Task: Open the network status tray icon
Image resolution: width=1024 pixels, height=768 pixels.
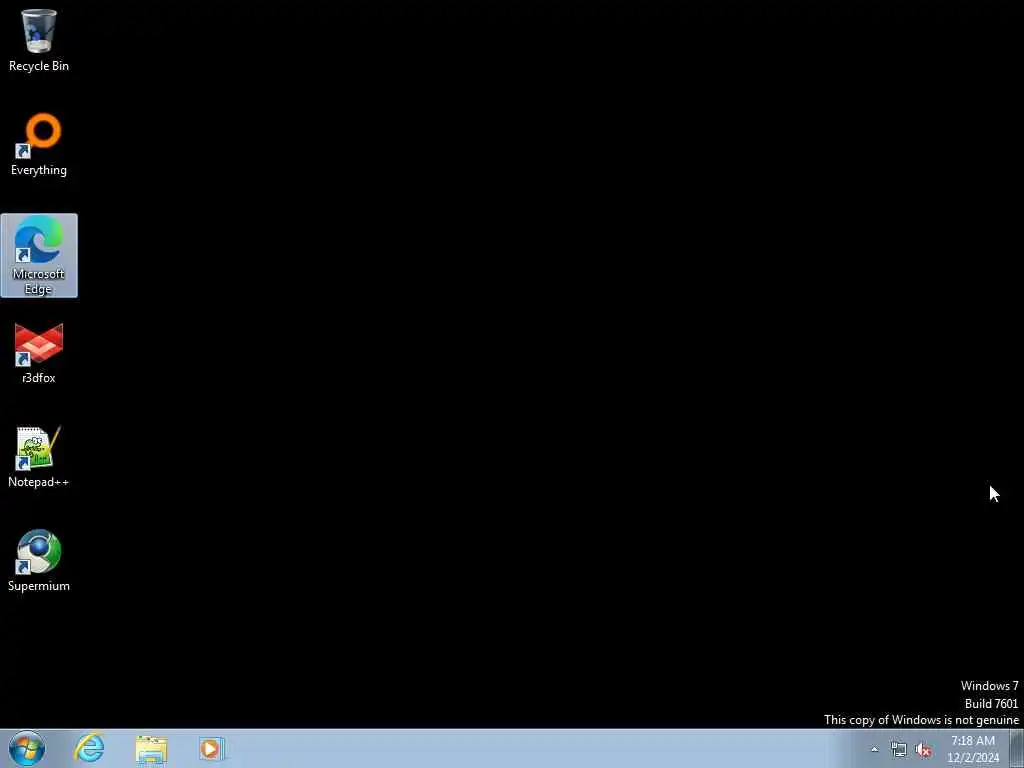Action: click(899, 750)
